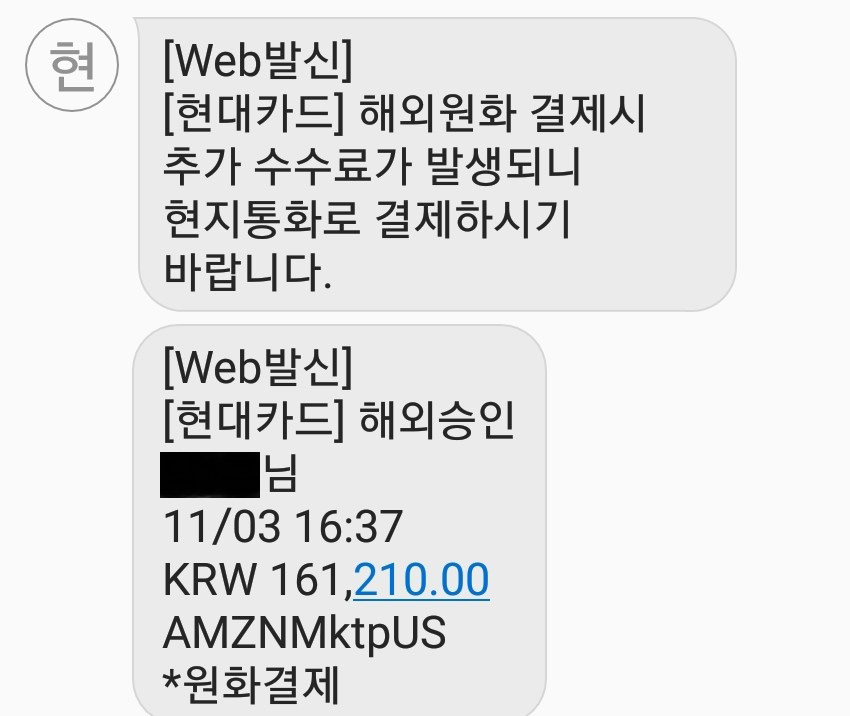Click the 현지통화로 결제하시기 line
Image resolution: width=850 pixels, height=716 pixels.
[366, 218]
